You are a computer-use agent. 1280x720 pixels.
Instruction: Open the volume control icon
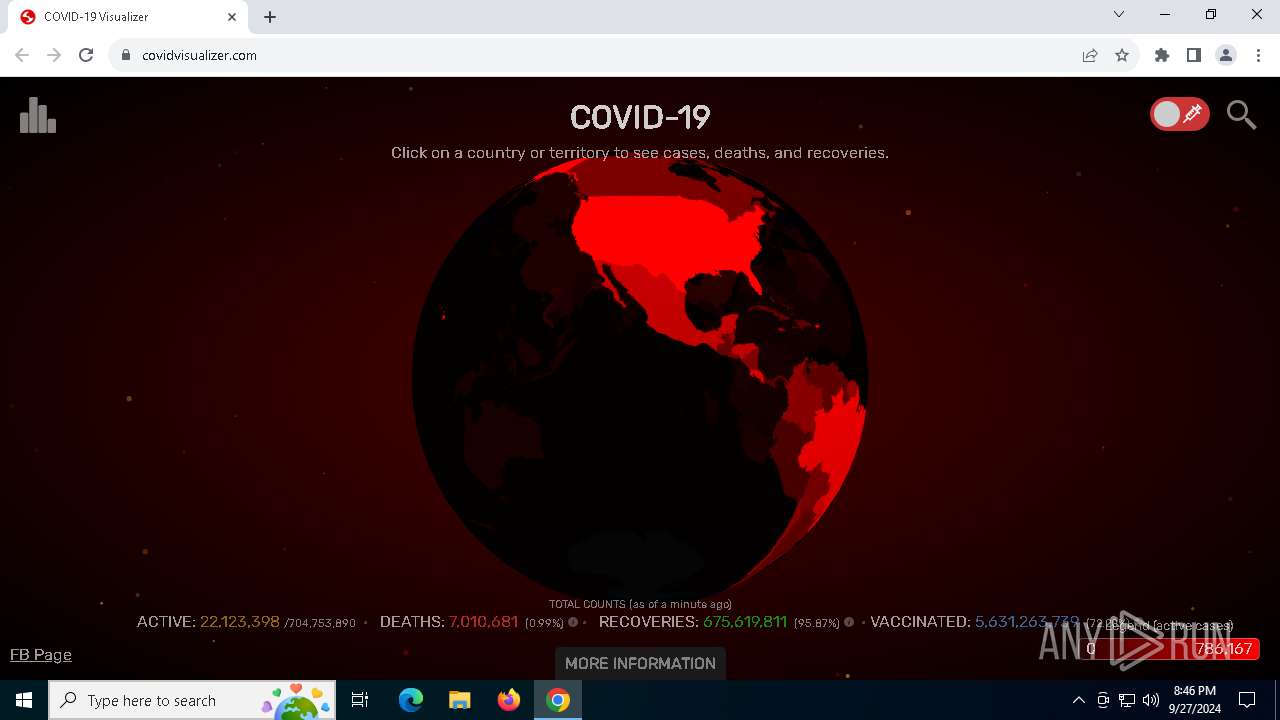(x=1151, y=700)
